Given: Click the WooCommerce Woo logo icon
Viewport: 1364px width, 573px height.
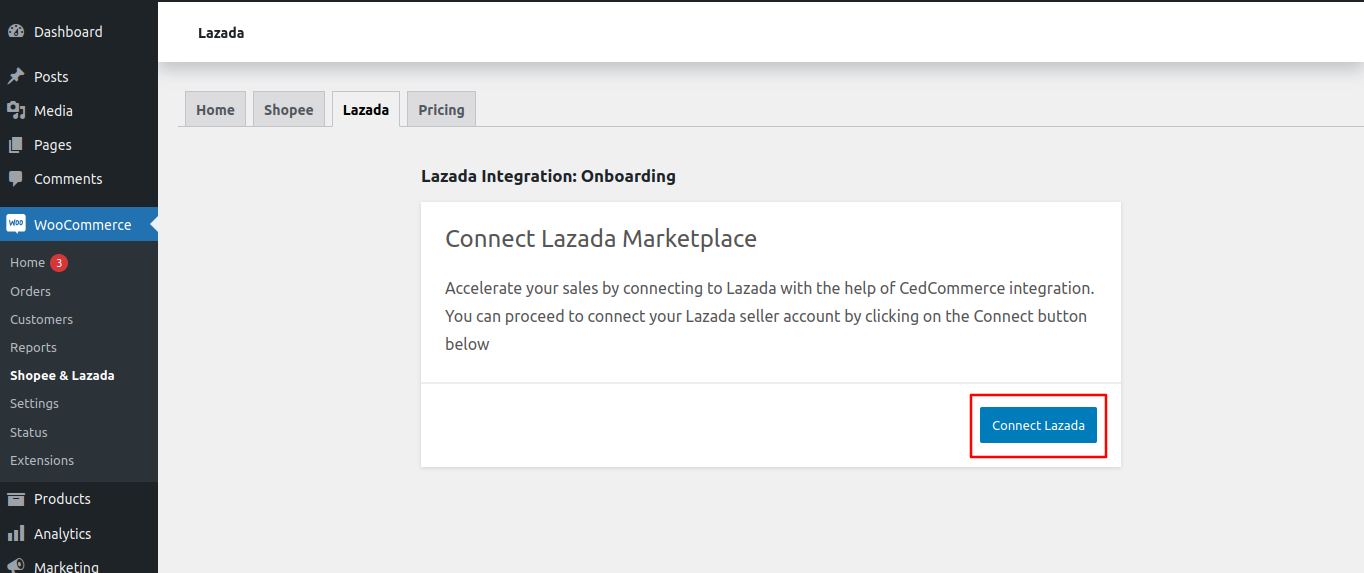Looking at the screenshot, I should pyautogui.click(x=16, y=225).
